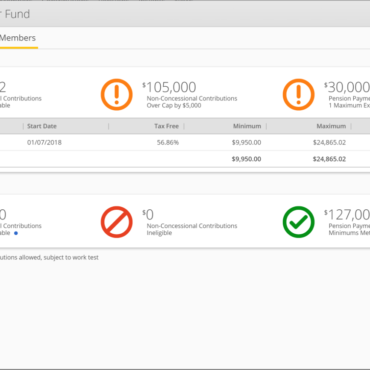
Task: Click the Non-Concessional Contributions Ineligible label
Action: click(192, 229)
